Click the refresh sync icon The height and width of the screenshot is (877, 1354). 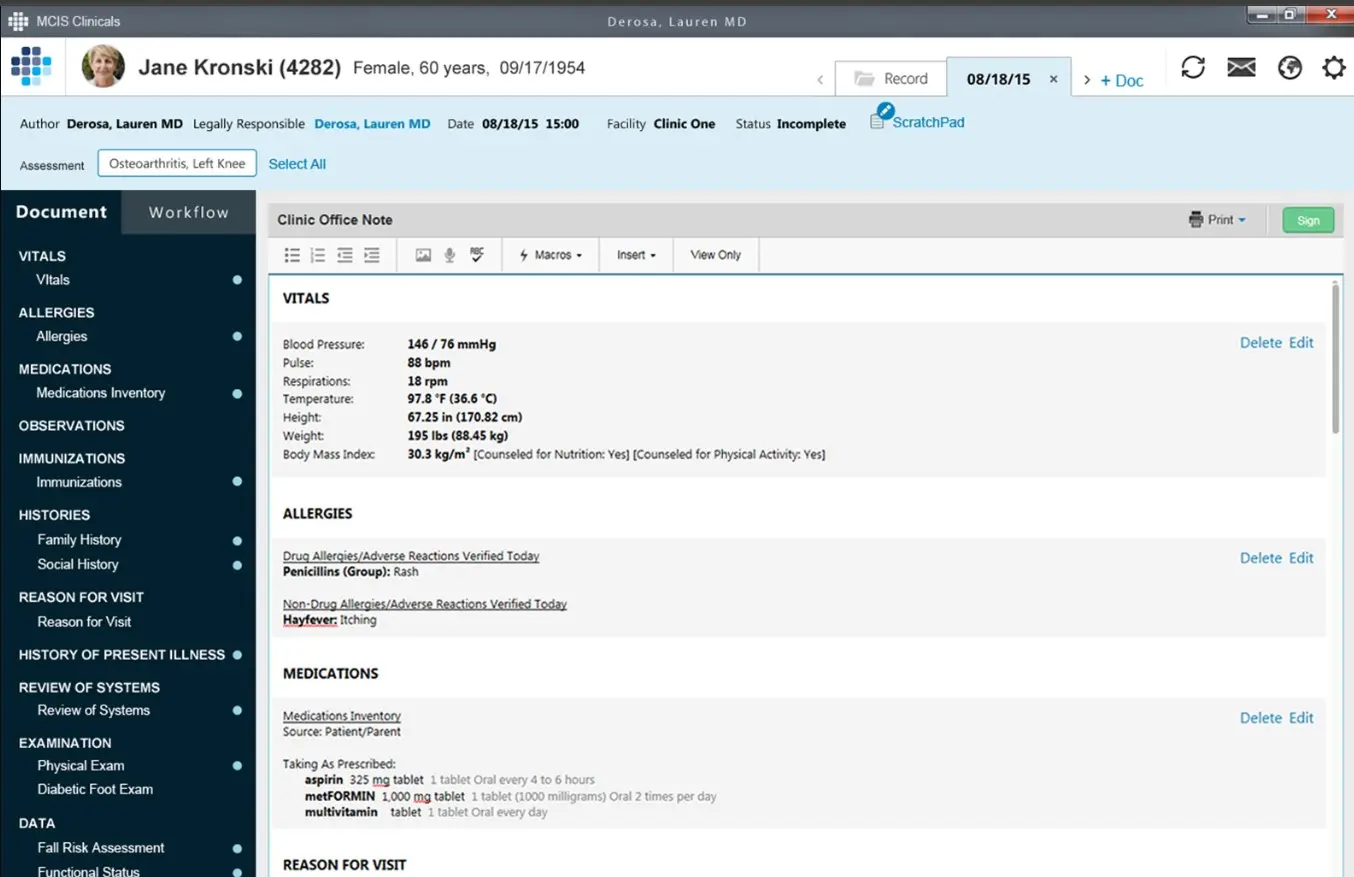[x=1193, y=67]
